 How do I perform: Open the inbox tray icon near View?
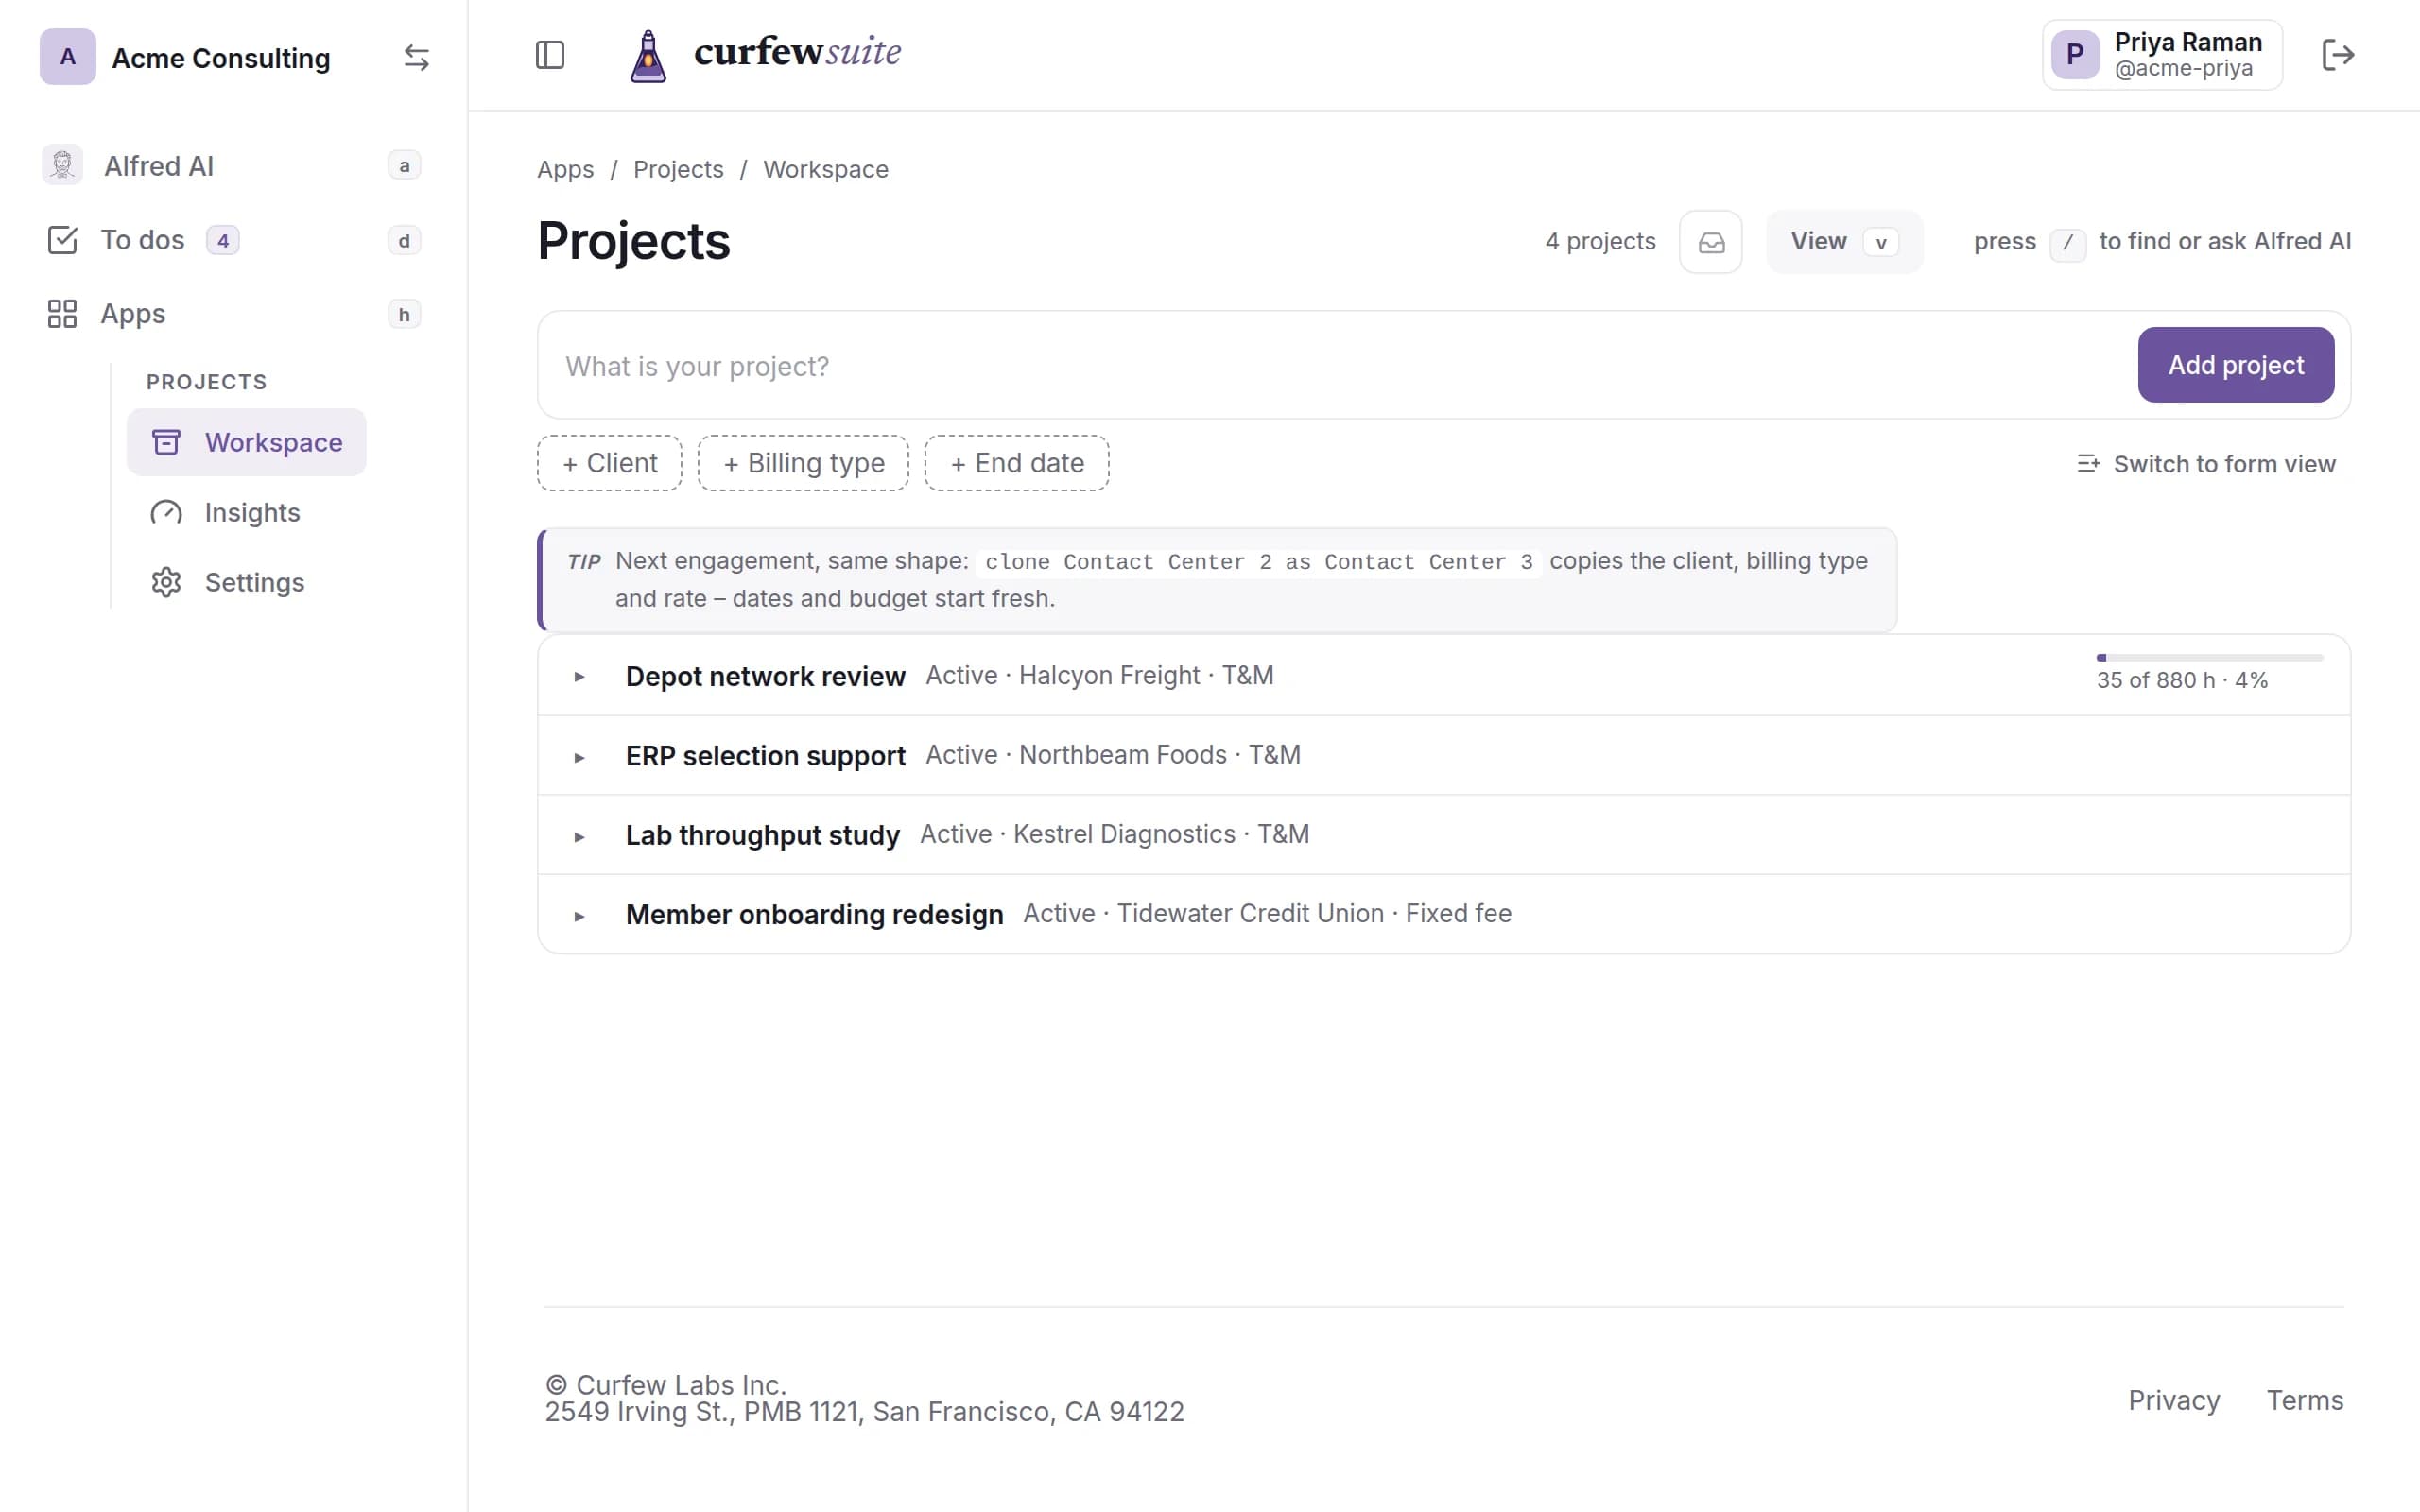click(1711, 242)
